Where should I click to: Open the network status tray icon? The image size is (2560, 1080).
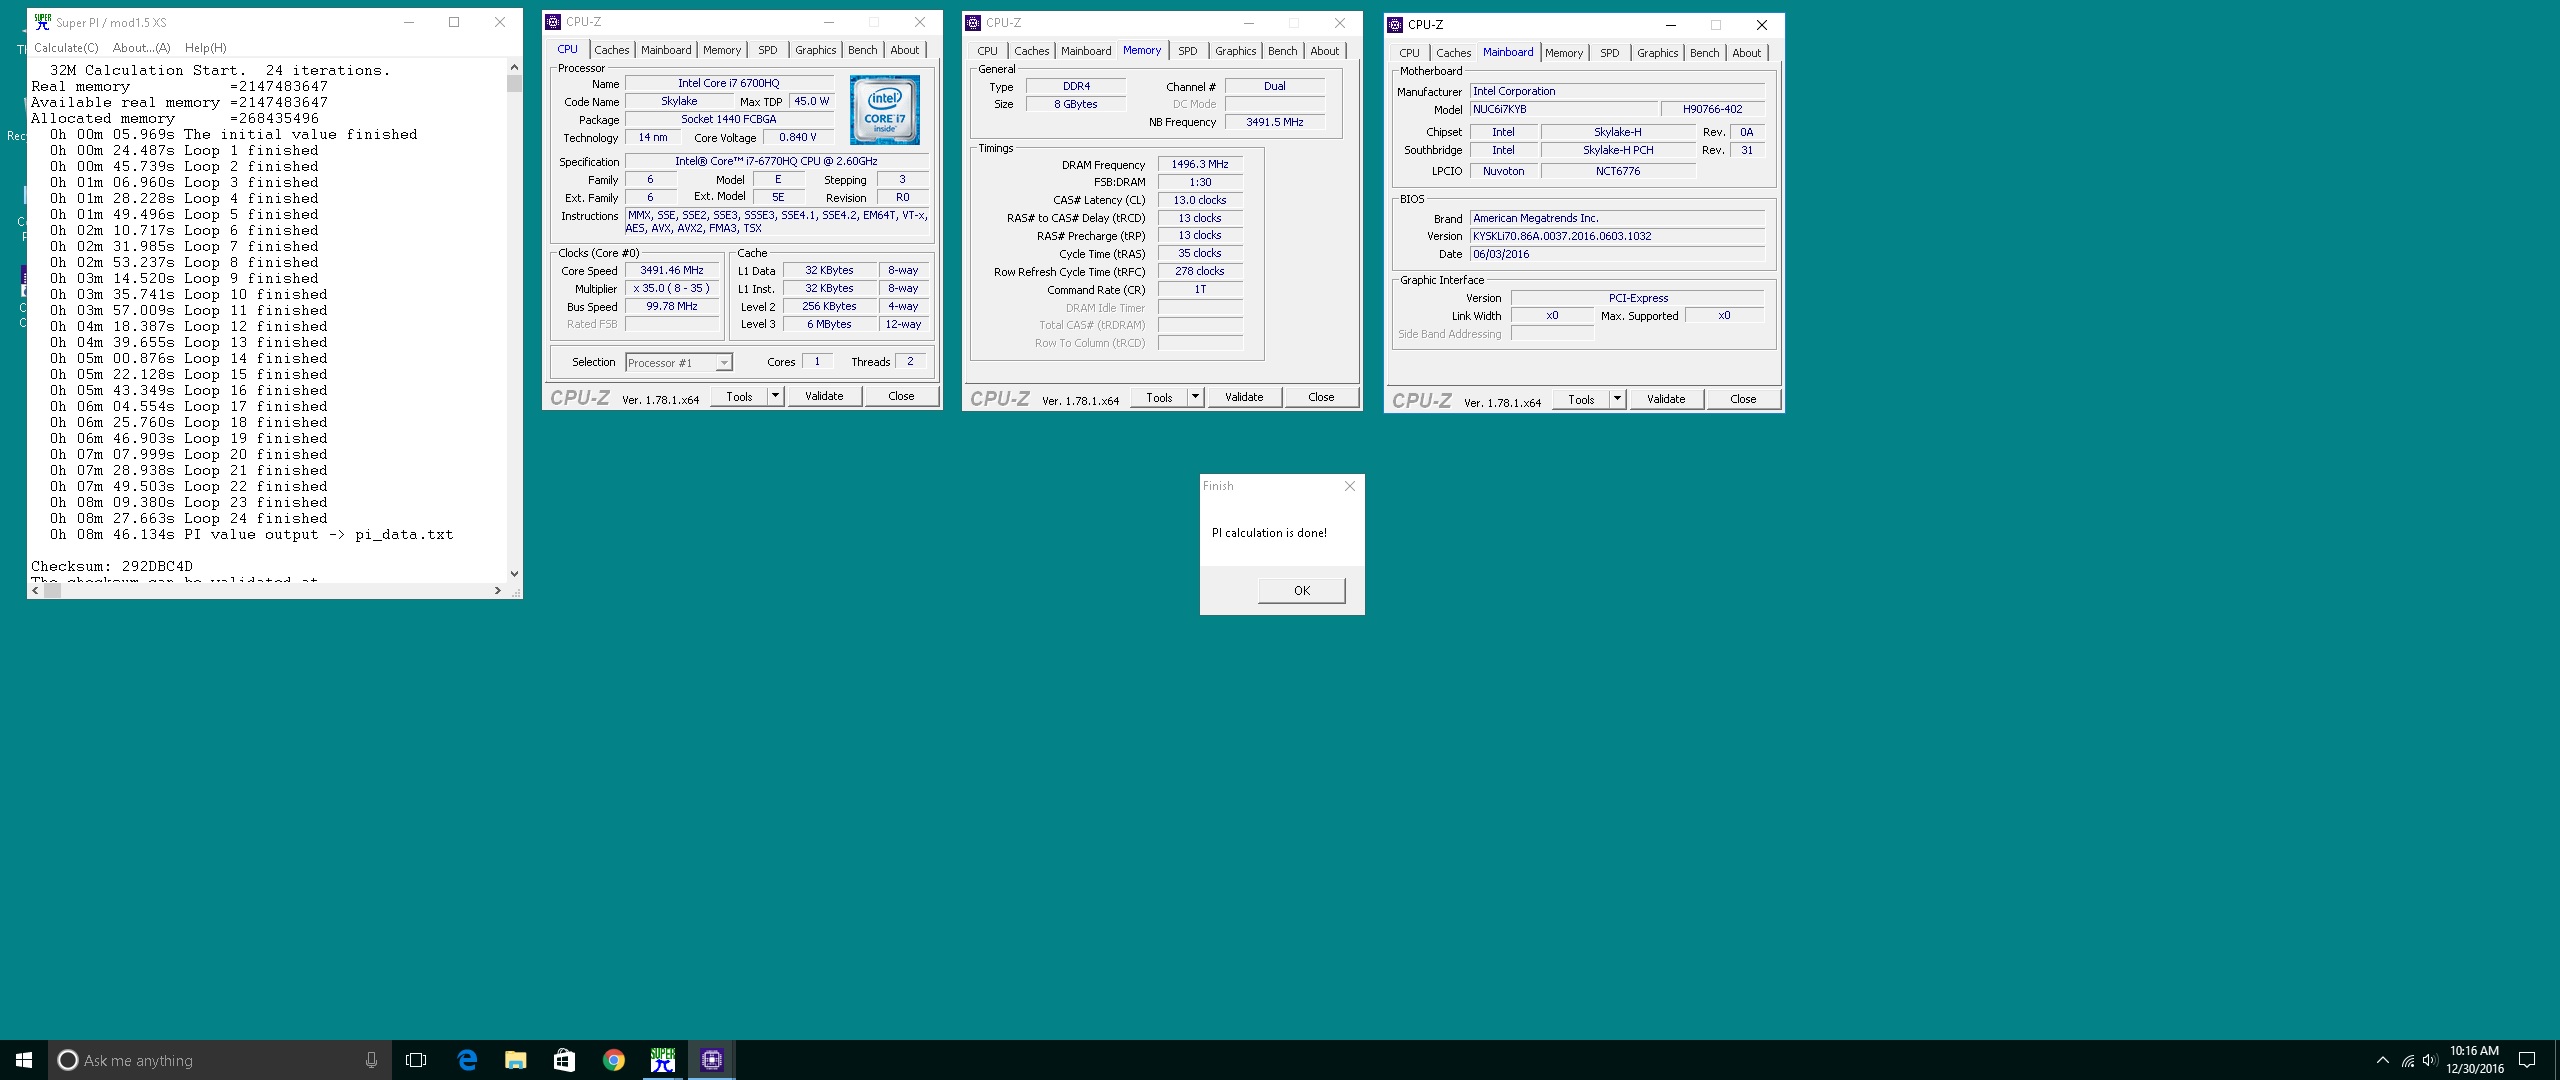click(2408, 1060)
